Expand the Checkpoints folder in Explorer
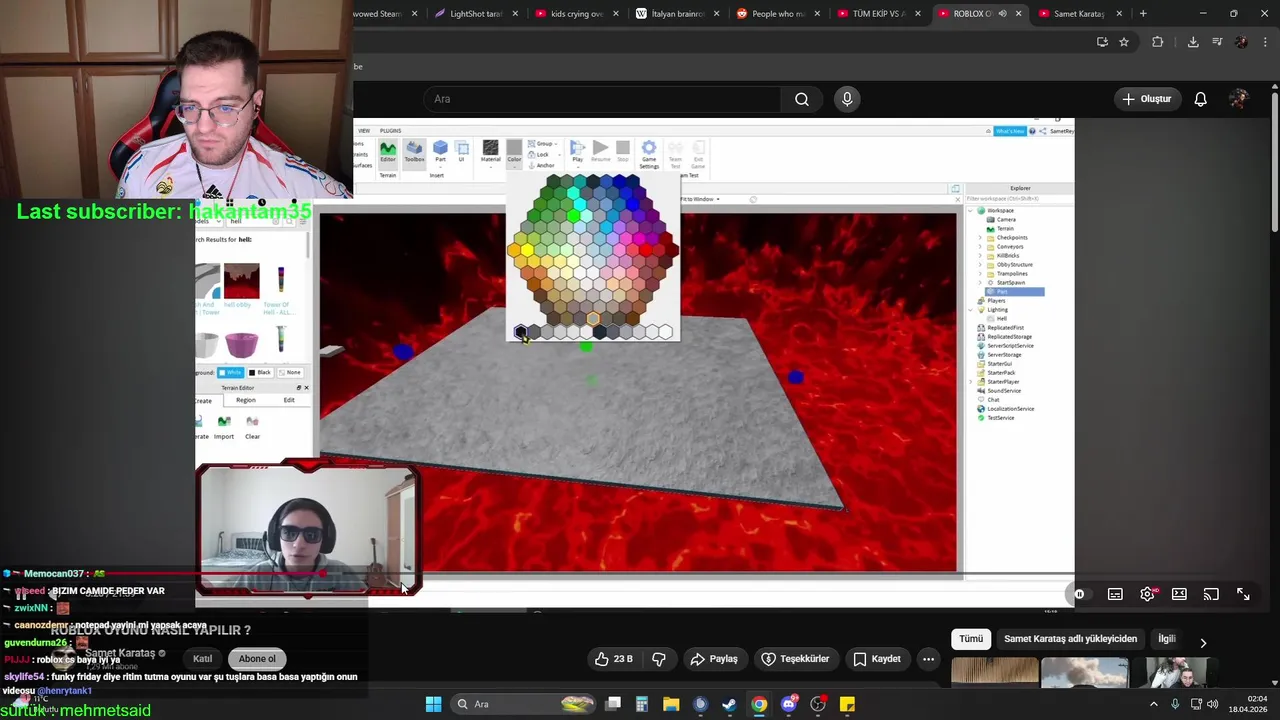This screenshot has height=720, width=1280. click(x=980, y=238)
